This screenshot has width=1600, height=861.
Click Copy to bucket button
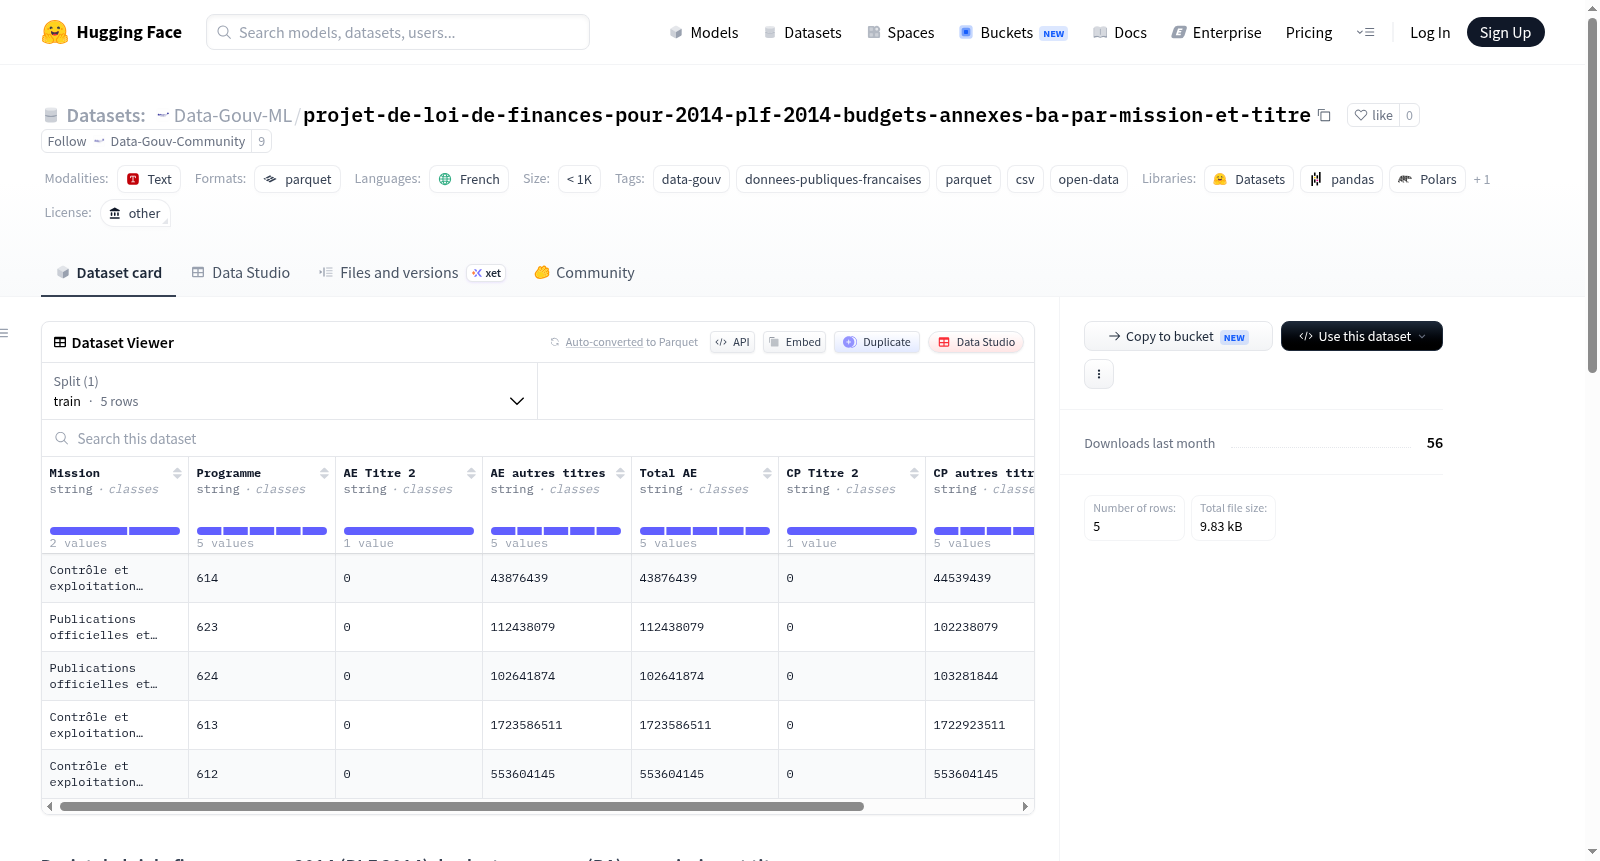[1178, 336]
